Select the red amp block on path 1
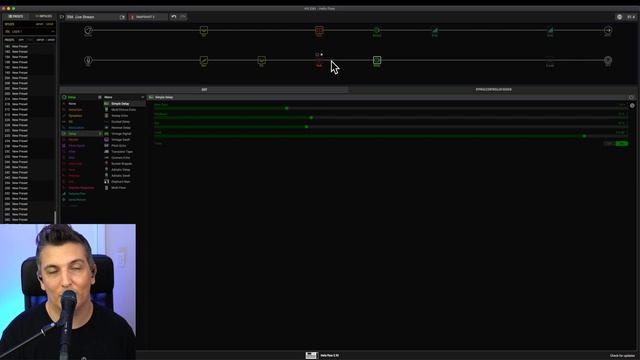Viewport: 640px width, 360px height. (x=319, y=30)
